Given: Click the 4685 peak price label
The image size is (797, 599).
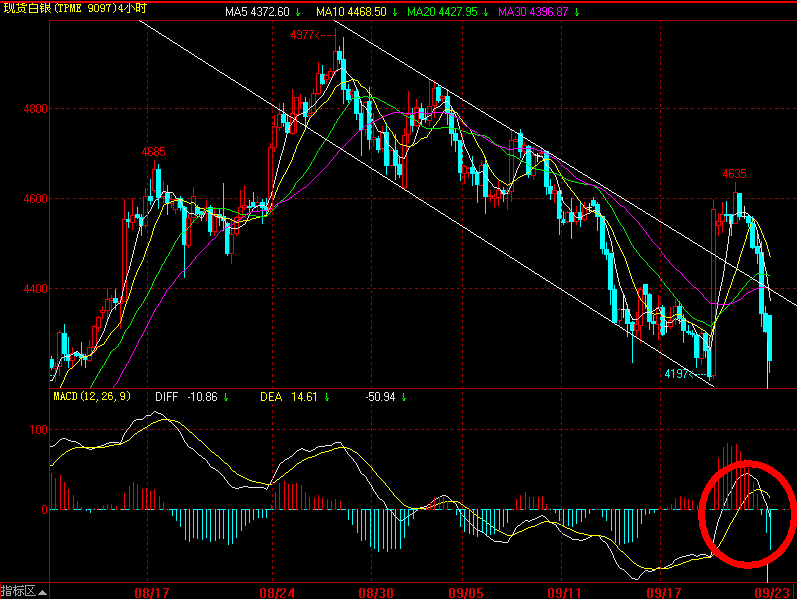Looking at the screenshot, I should click(154, 152).
